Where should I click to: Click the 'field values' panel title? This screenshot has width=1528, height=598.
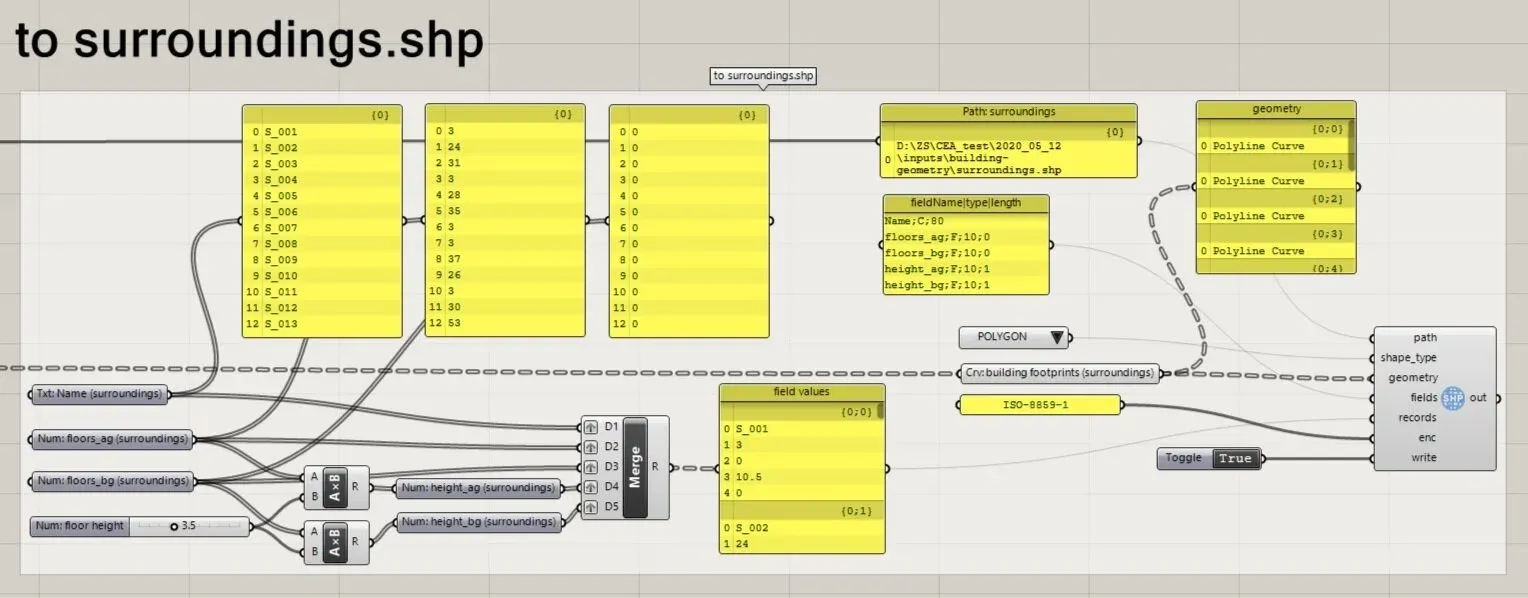coord(802,392)
